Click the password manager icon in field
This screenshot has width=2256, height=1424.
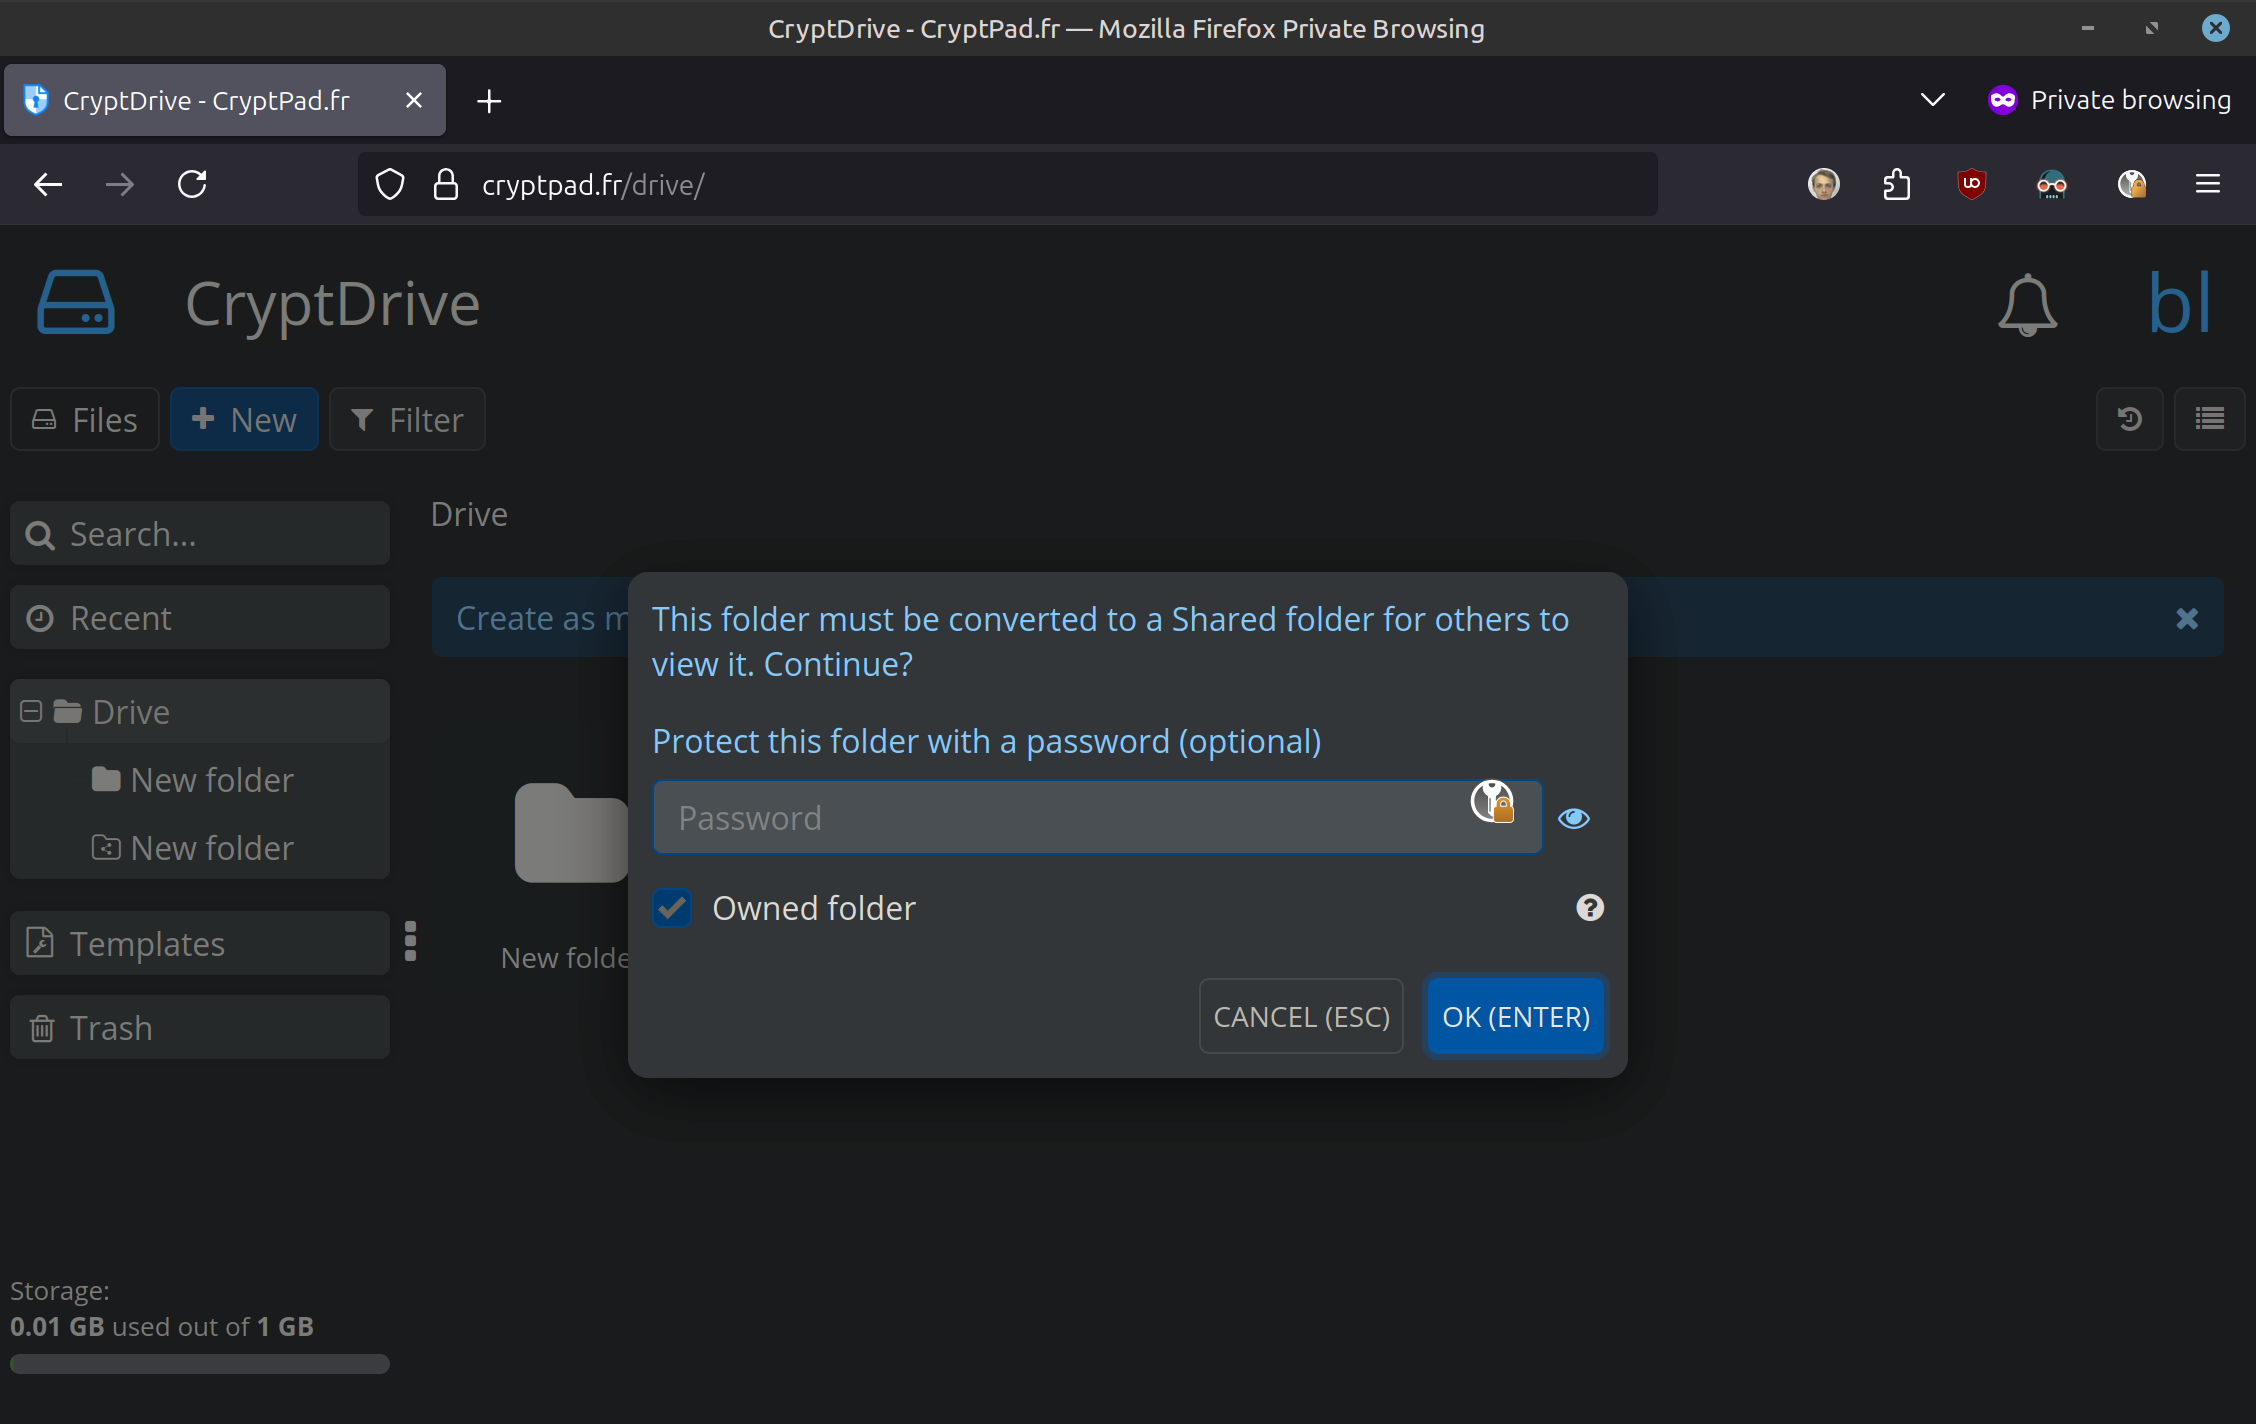click(x=1492, y=802)
